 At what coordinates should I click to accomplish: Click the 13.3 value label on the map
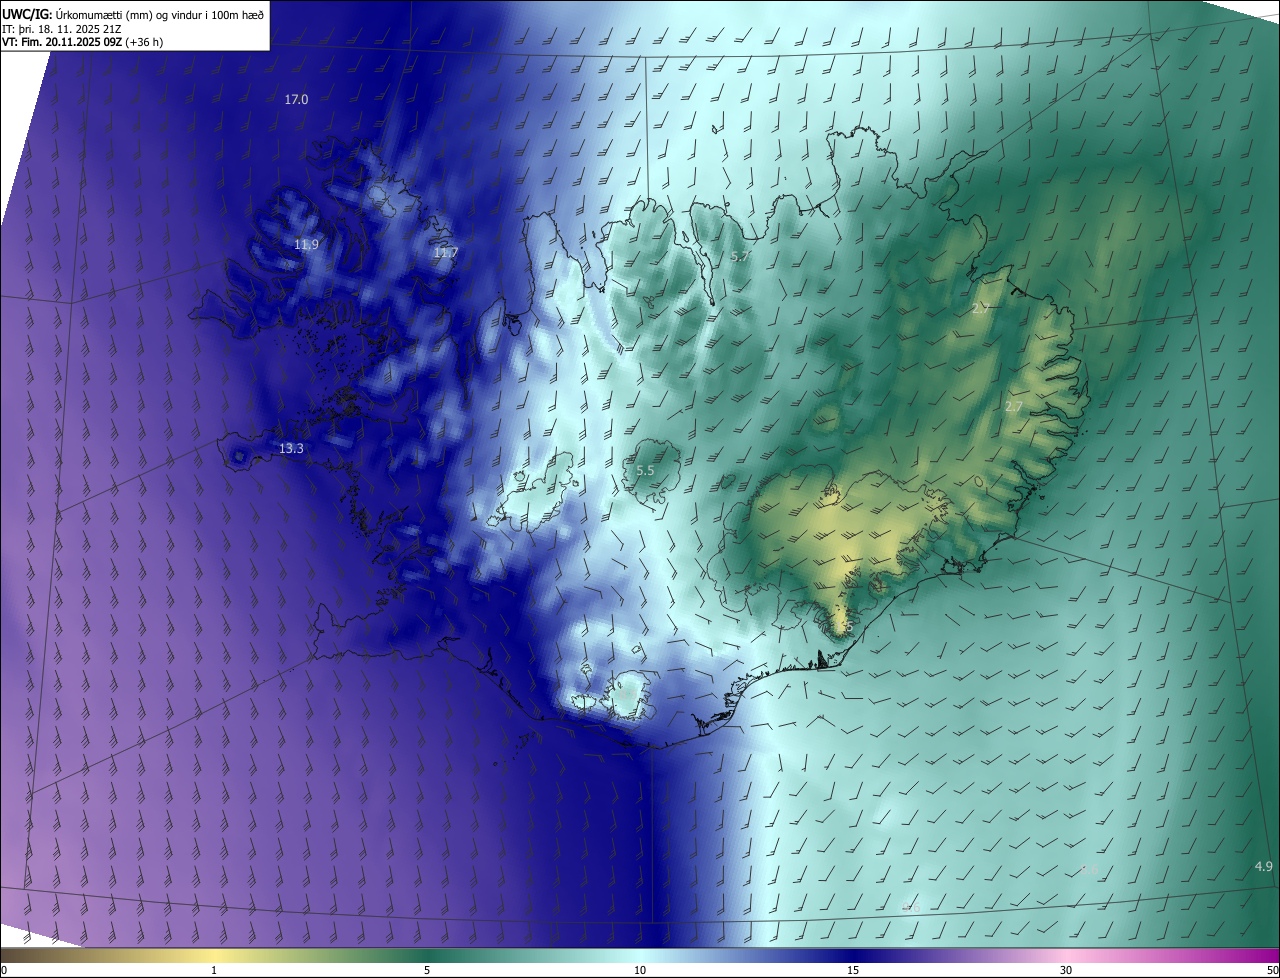pos(291,449)
